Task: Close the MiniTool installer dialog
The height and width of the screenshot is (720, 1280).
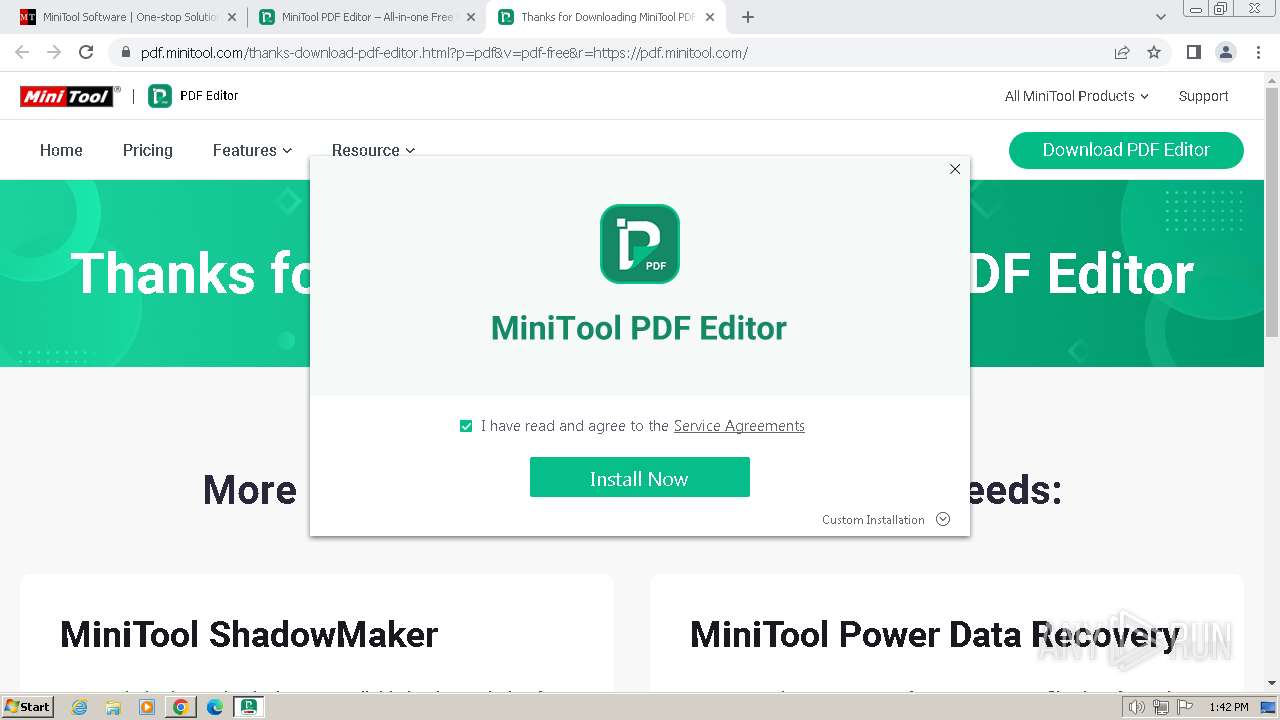Action: click(955, 169)
